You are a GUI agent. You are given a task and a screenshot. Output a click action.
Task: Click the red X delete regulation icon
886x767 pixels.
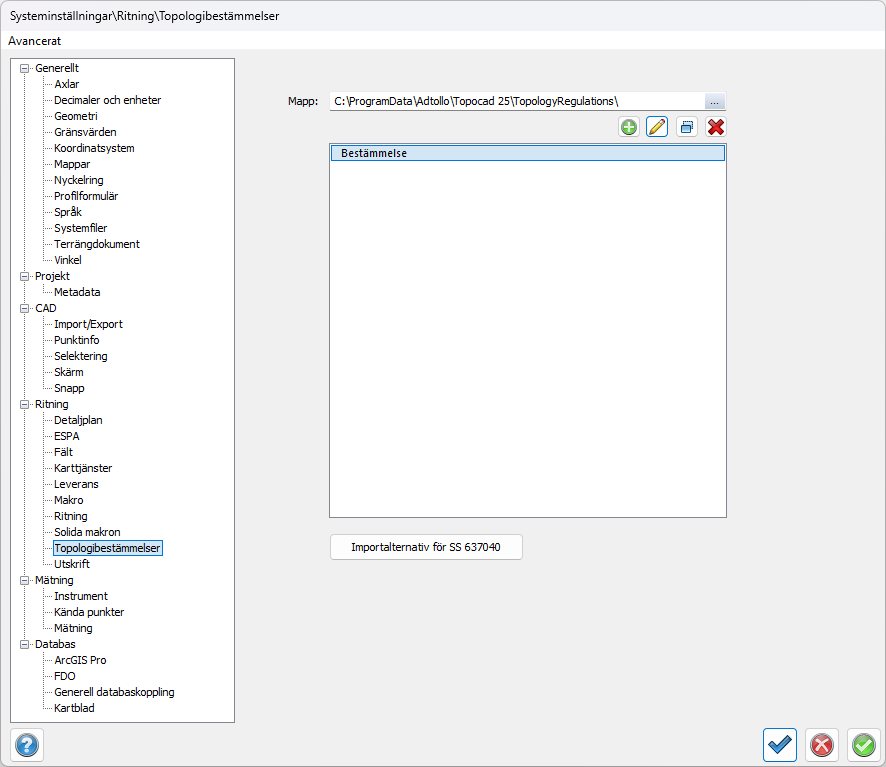[x=715, y=127]
